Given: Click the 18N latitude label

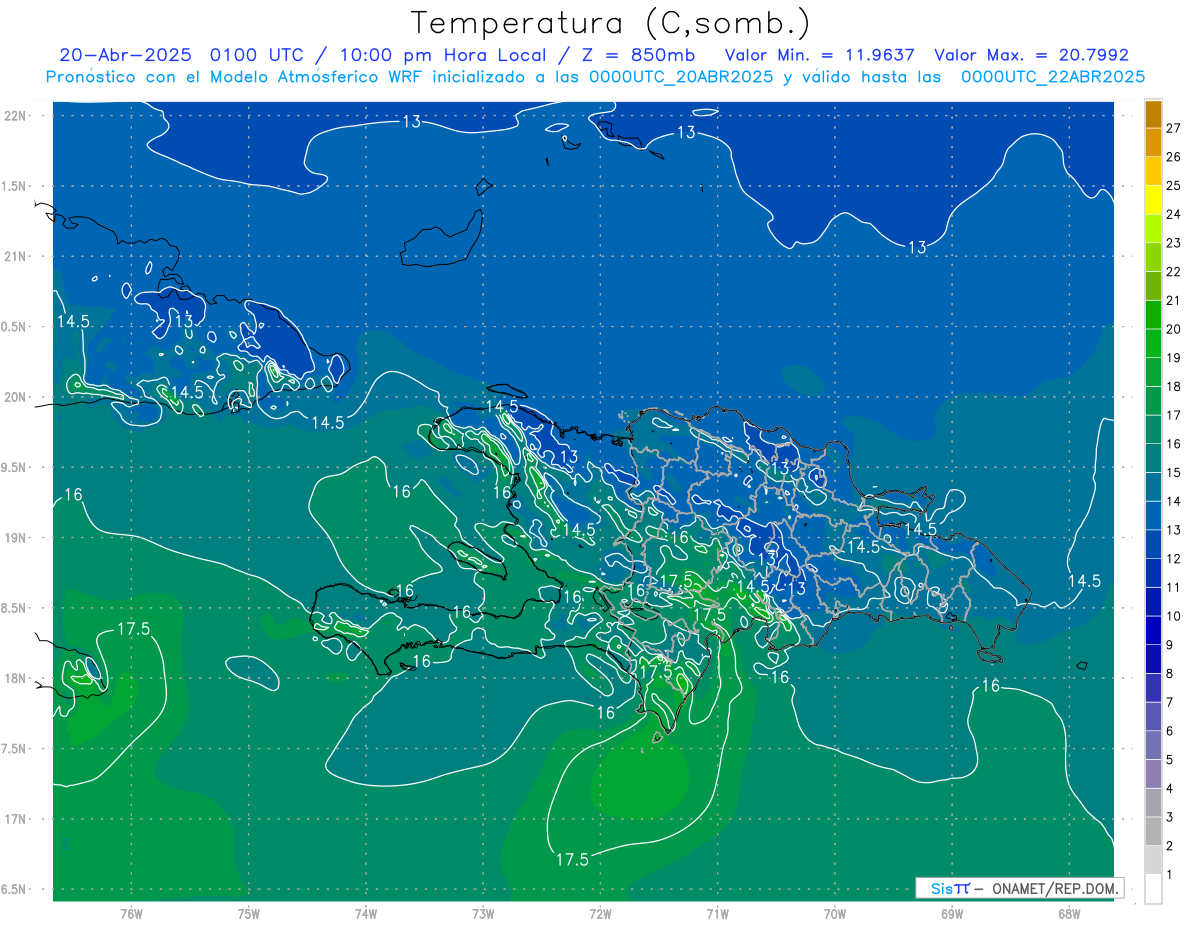Looking at the screenshot, I should (17, 678).
